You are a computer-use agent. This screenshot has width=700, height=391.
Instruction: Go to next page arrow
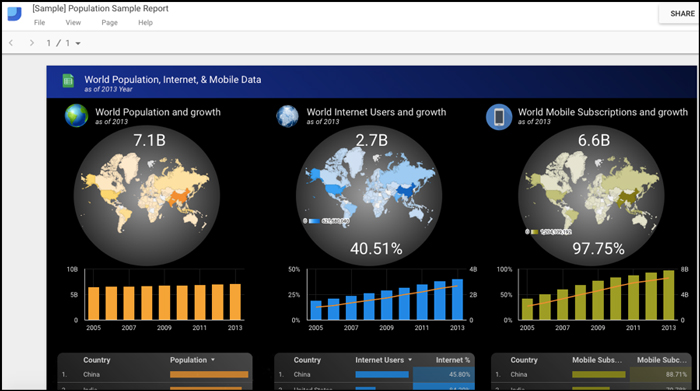click(x=32, y=43)
